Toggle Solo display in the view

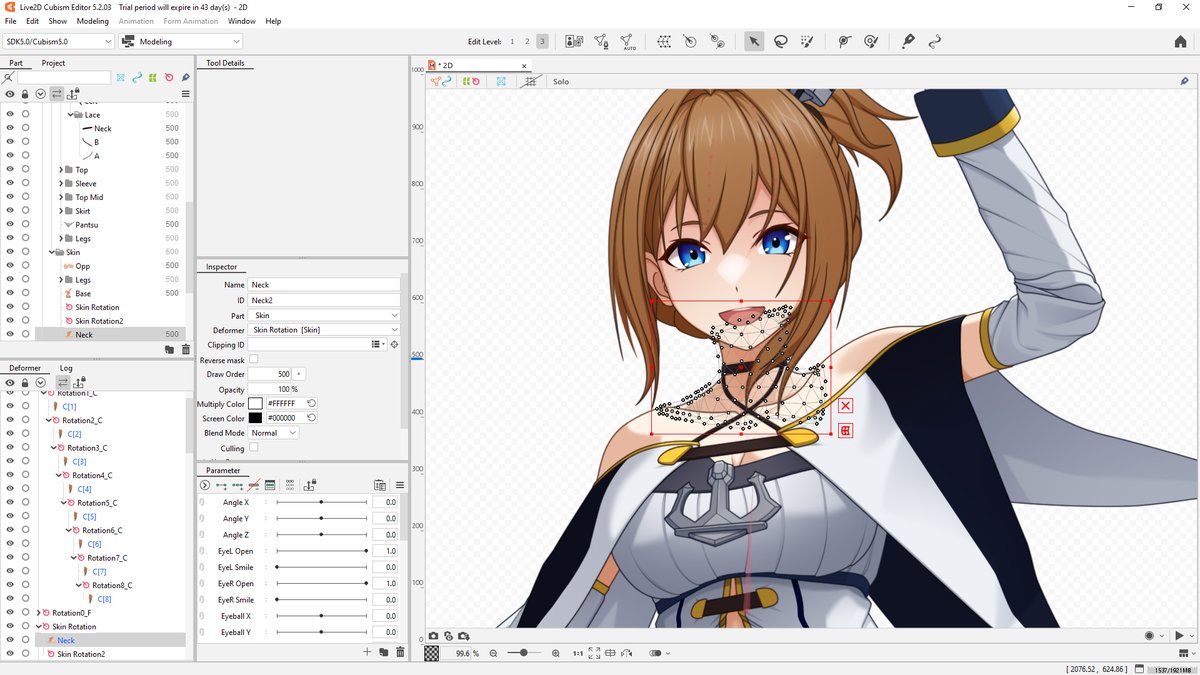[561, 81]
